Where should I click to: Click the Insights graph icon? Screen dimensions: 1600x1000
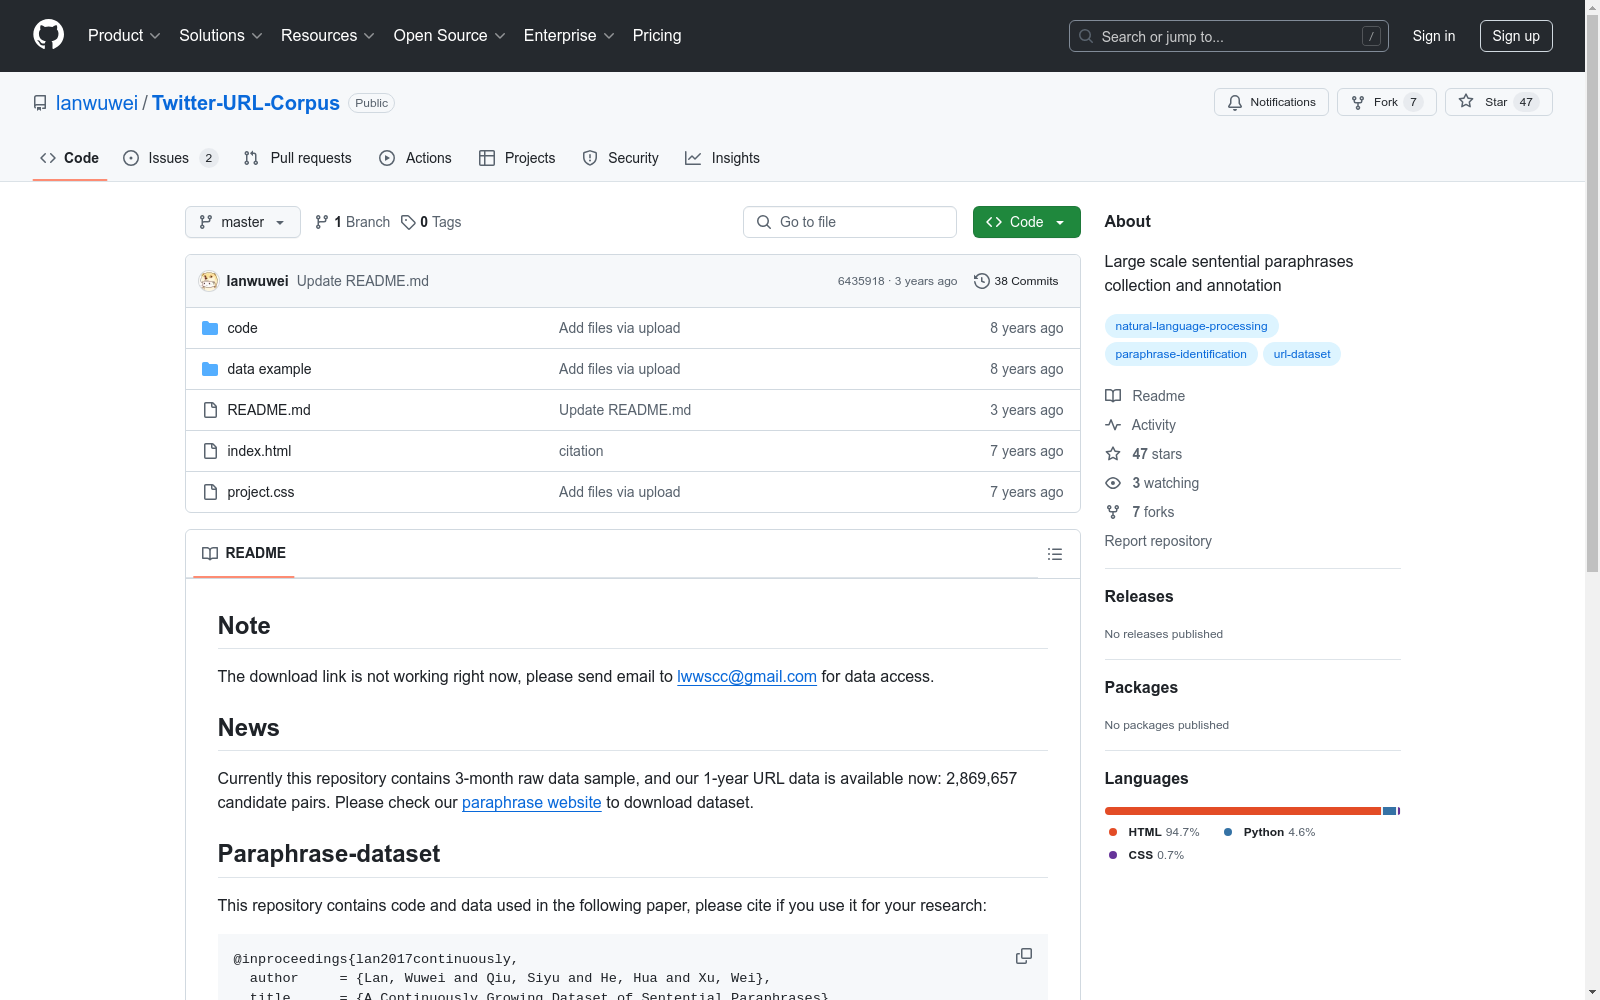tap(693, 158)
